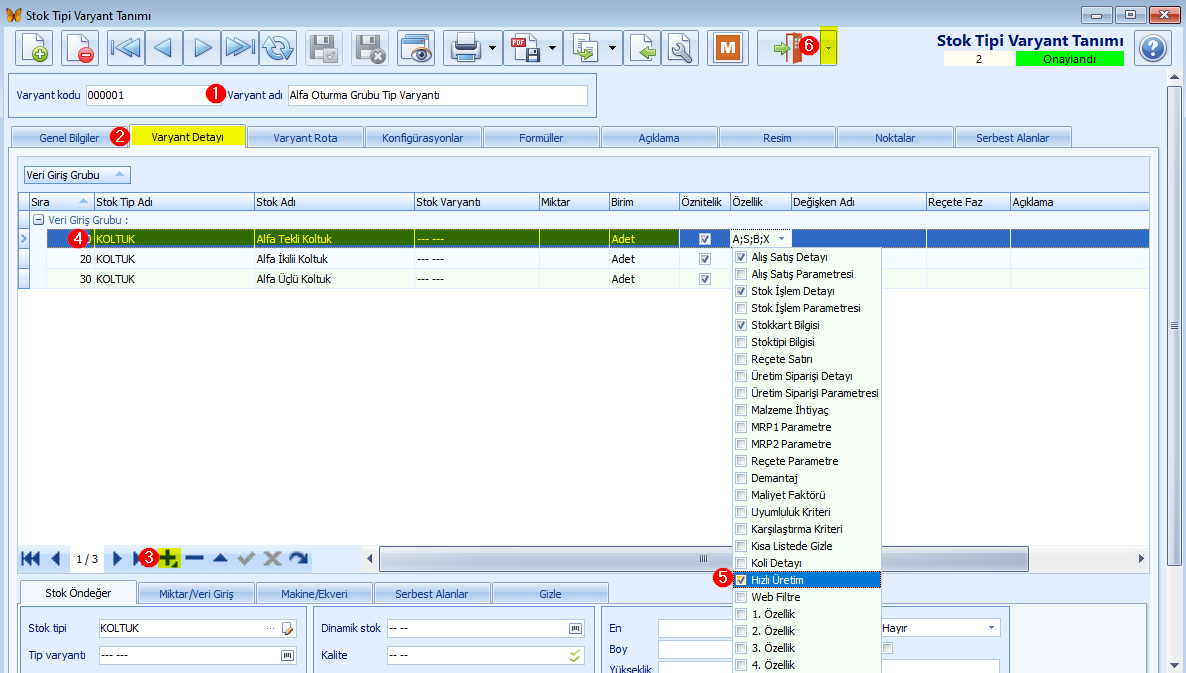Open the Varyant Rota tab
1186x673 pixels.
click(x=306, y=138)
